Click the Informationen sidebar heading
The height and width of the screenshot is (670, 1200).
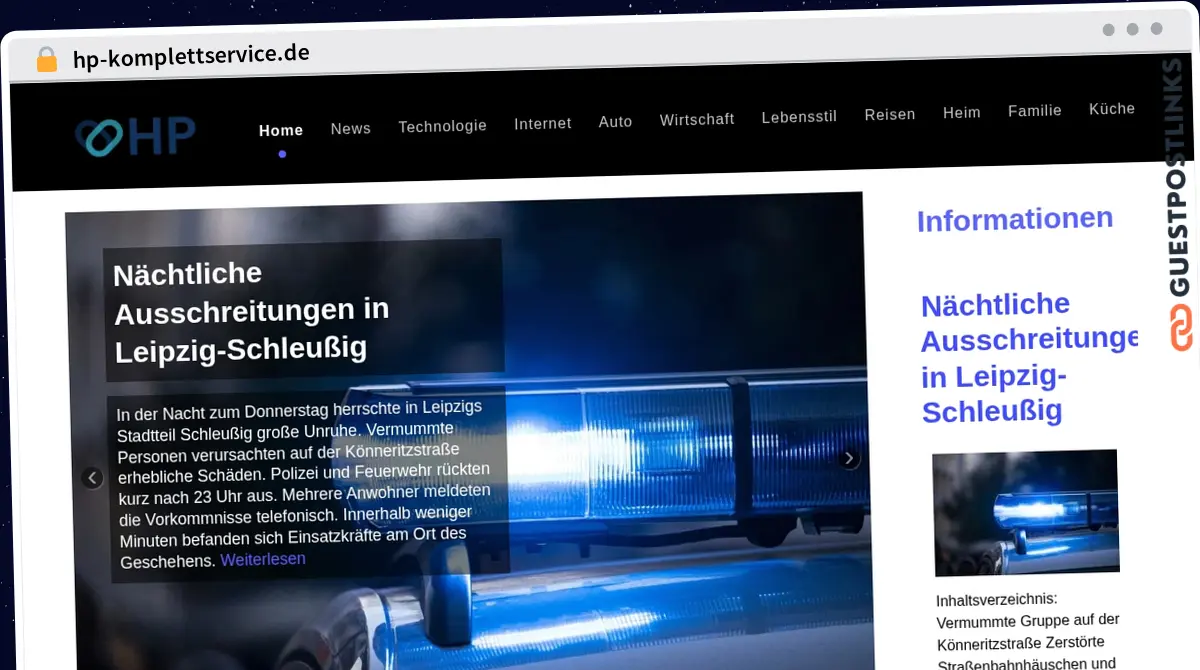coord(1015,219)
